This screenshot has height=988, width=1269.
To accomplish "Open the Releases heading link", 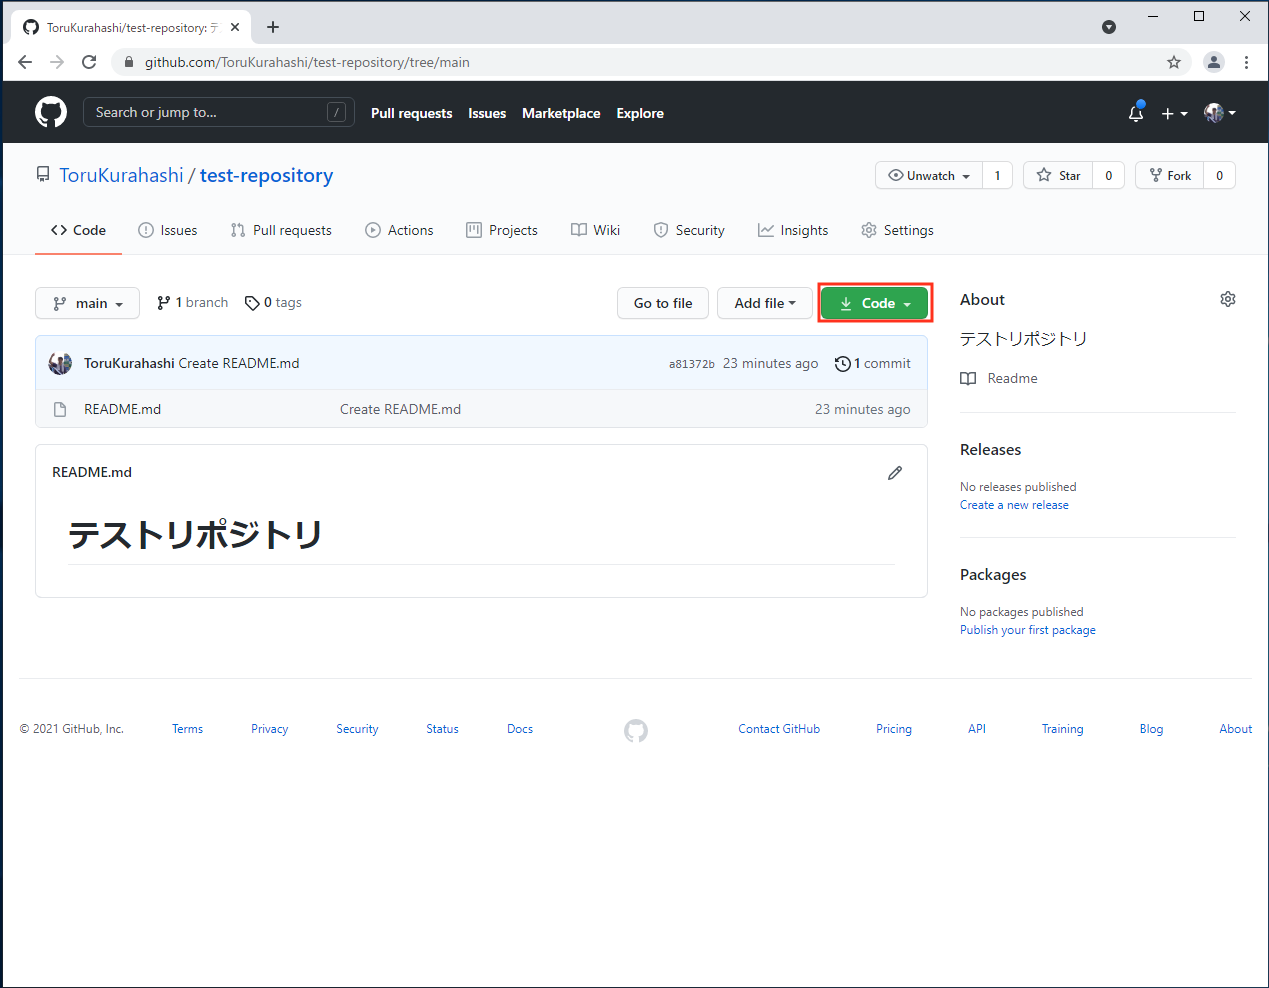I will (x=991, y=450).
